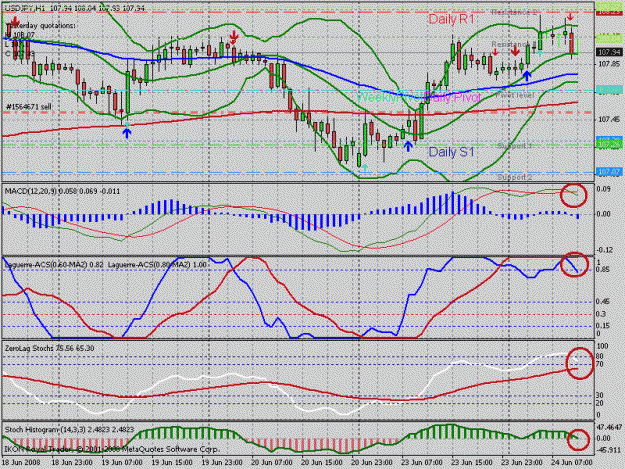The image size is (625, 469).
Task: Select the blue Daily S1 label
Action: pos(451,152)
